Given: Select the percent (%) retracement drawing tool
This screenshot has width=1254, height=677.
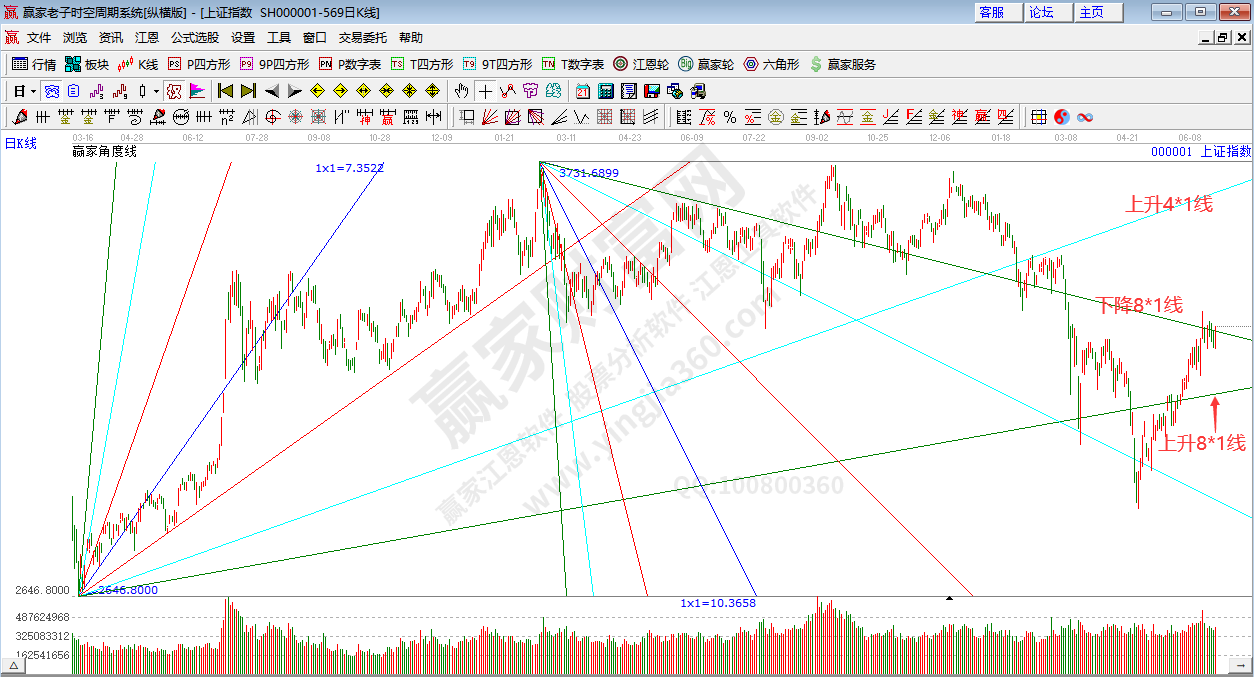Looking at the screenshot, I should (730, 117).
